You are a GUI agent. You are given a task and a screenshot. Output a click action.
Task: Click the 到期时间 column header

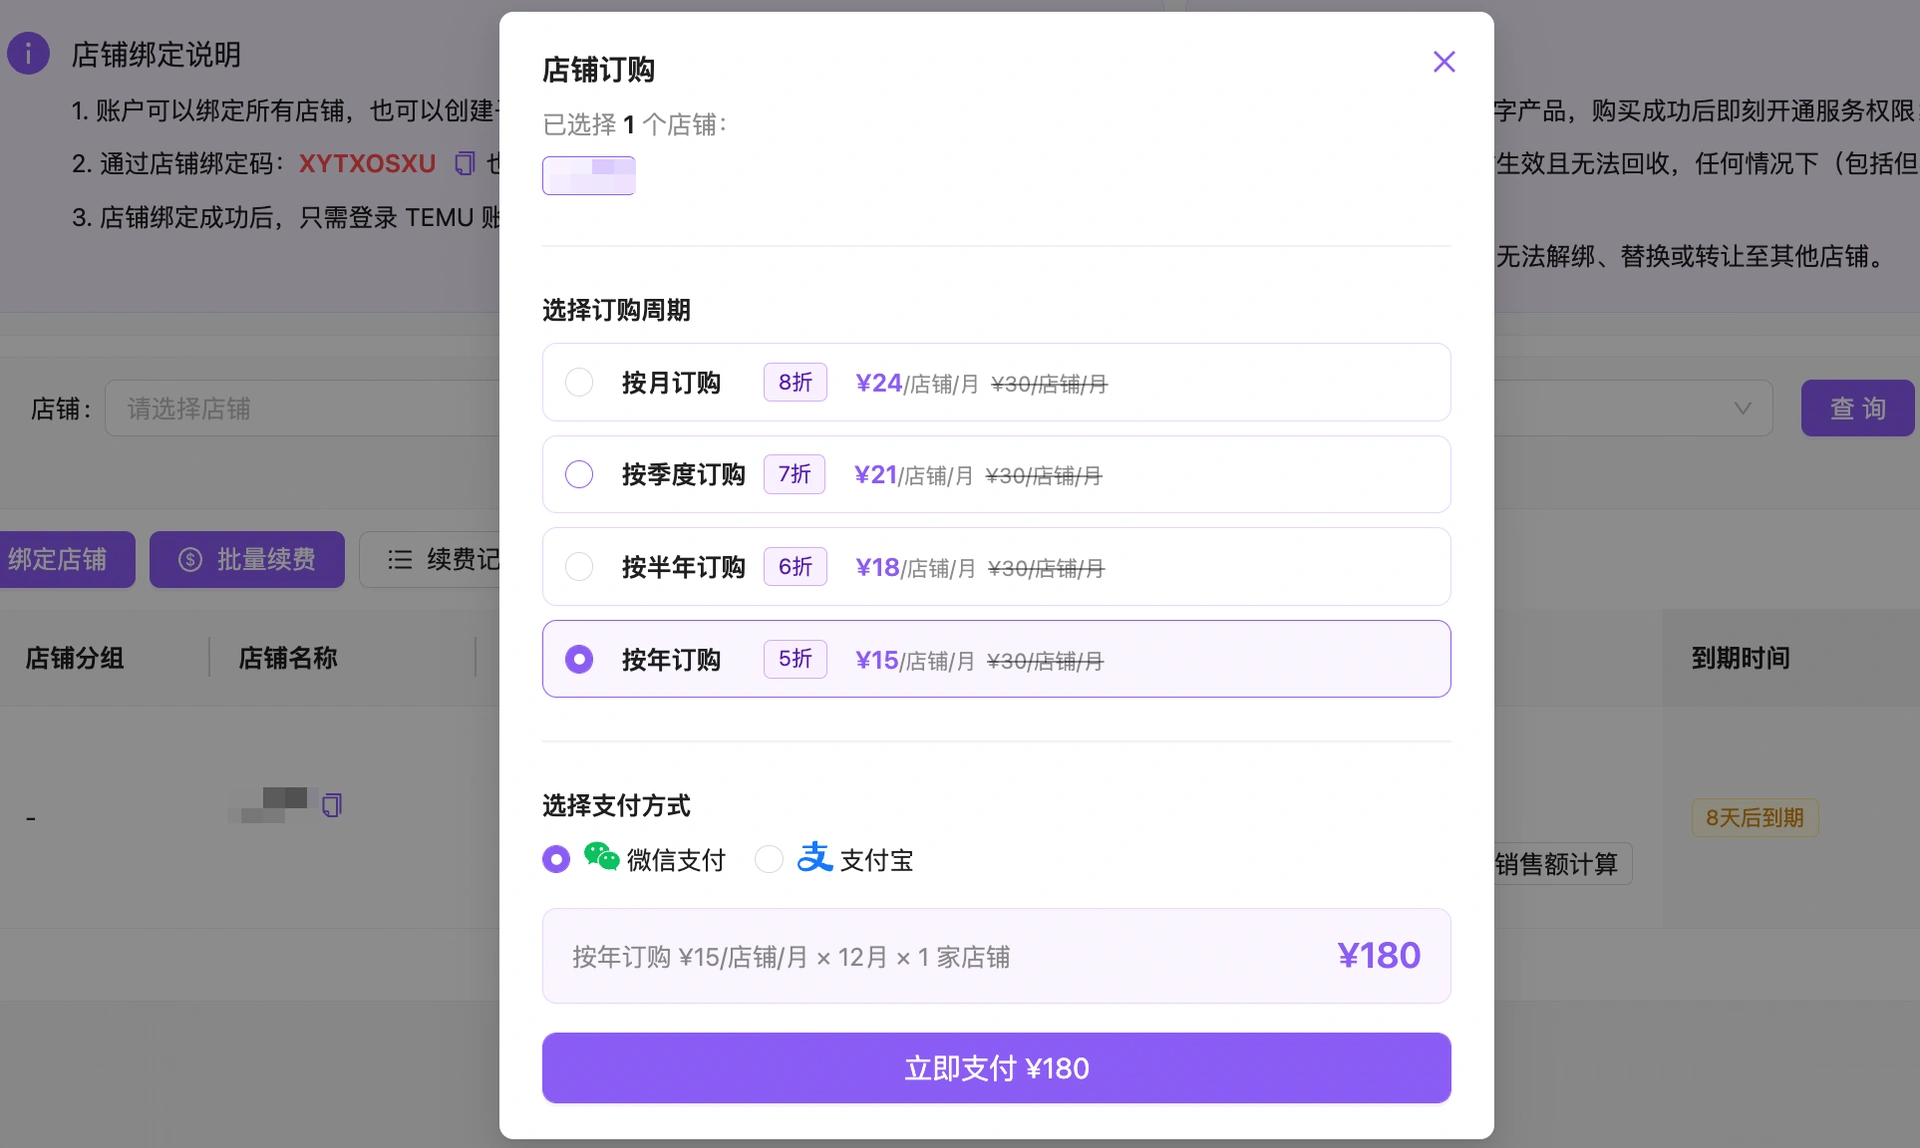click(1741, 658)
